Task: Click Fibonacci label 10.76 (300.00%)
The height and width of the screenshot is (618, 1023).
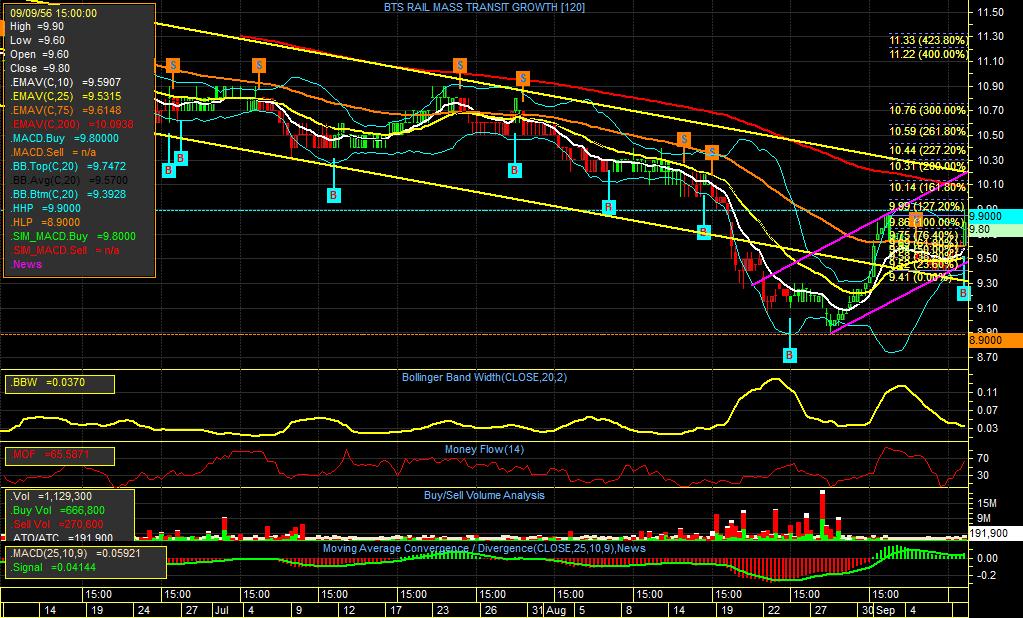Action: [928, 110]
